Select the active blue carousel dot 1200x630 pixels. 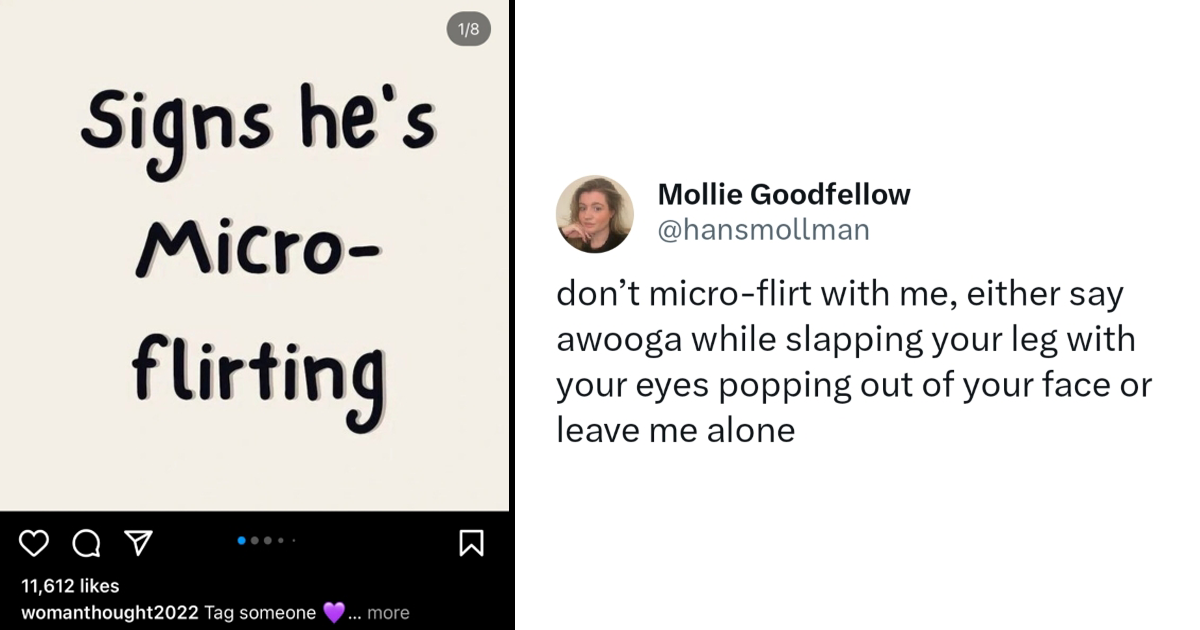(x=242, y=540)
